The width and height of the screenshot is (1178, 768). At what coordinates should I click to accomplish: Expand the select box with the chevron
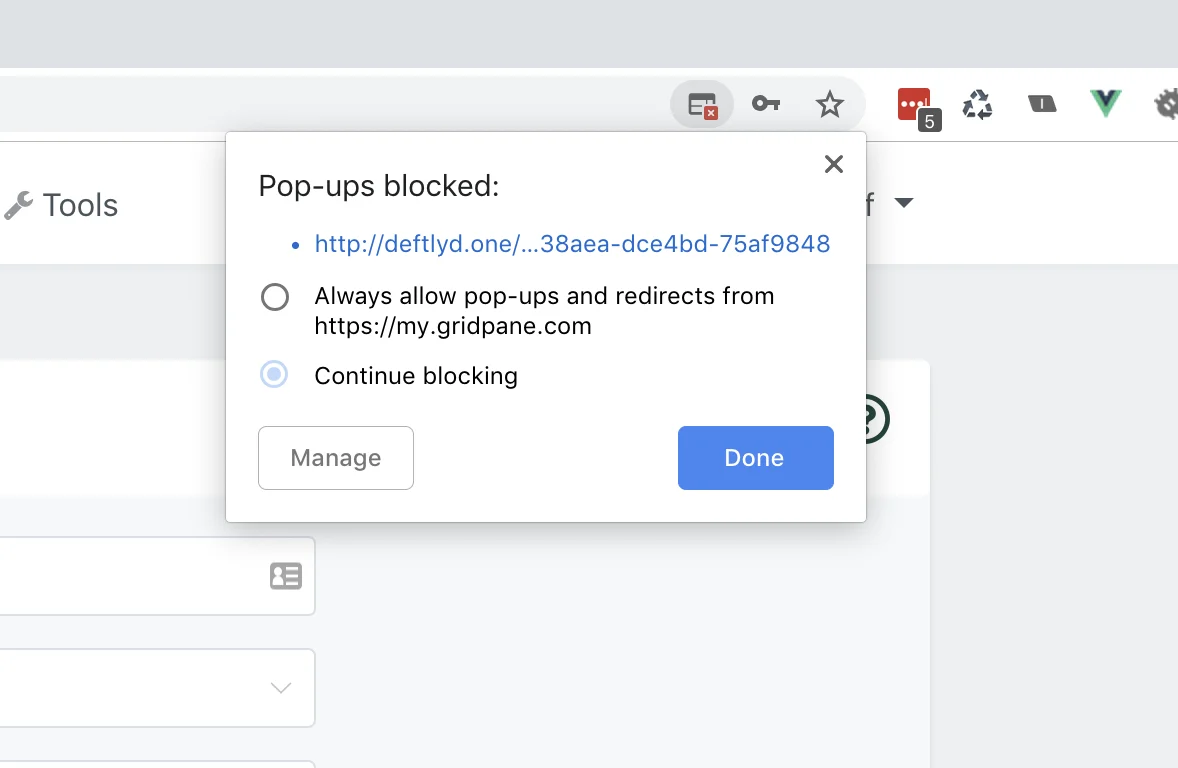tap(157, 688)
